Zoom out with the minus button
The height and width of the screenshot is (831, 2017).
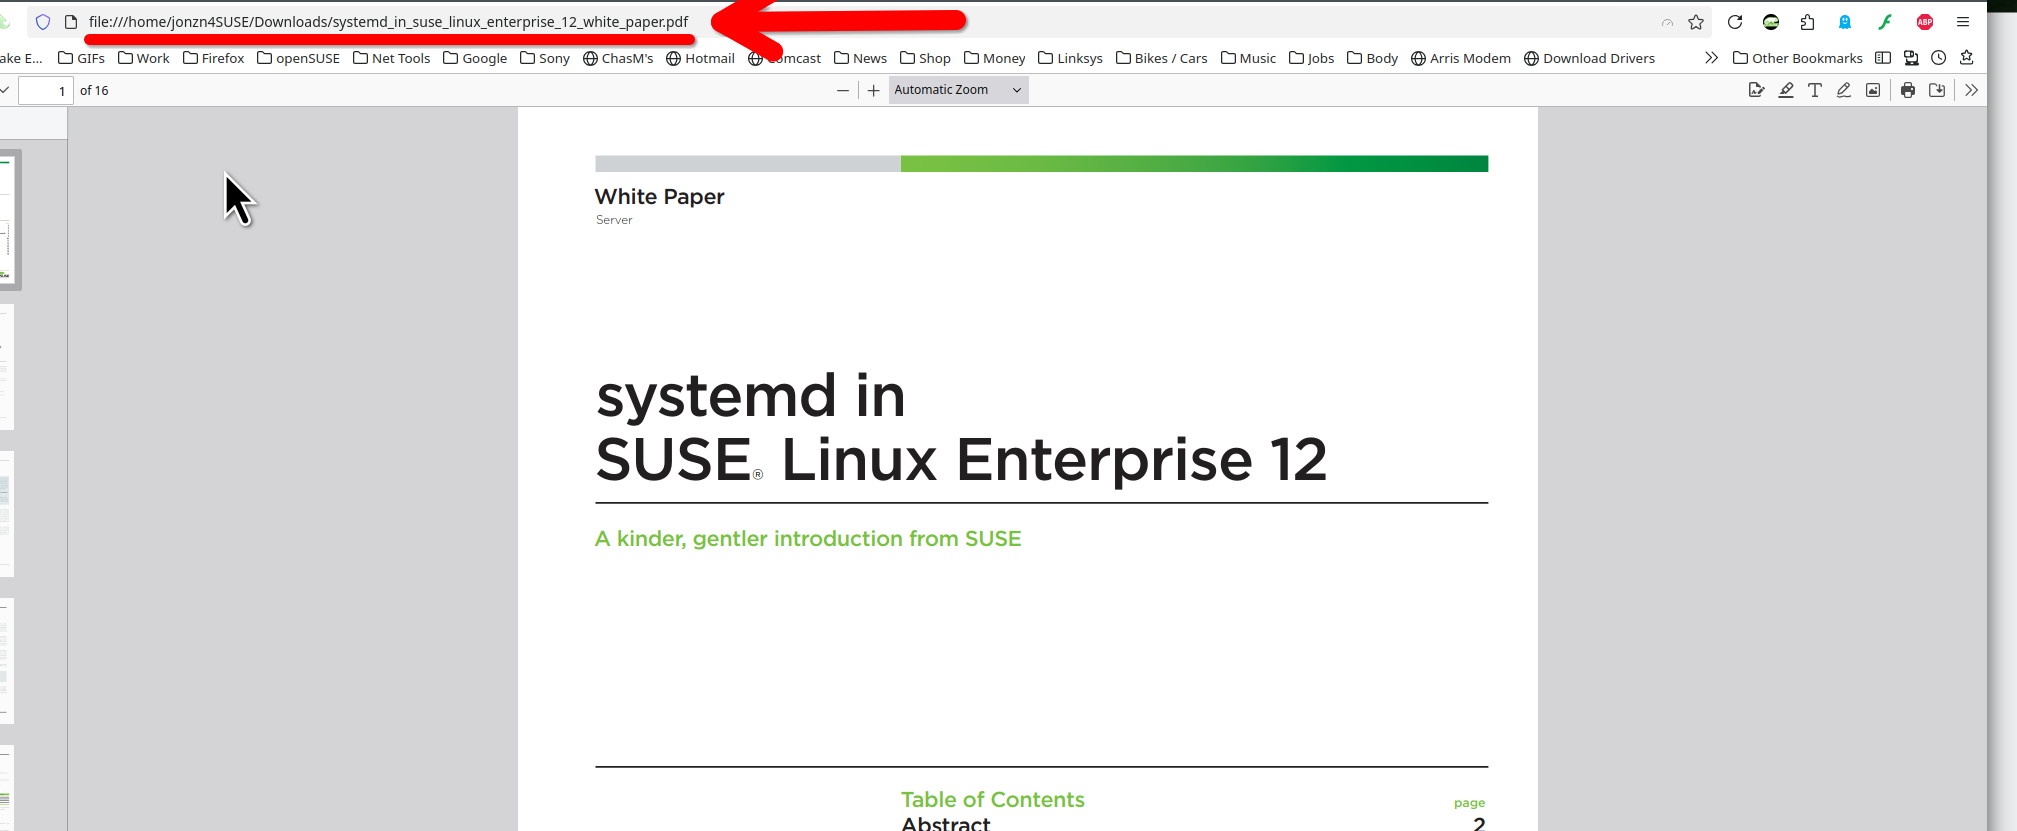tap(843, 90)
